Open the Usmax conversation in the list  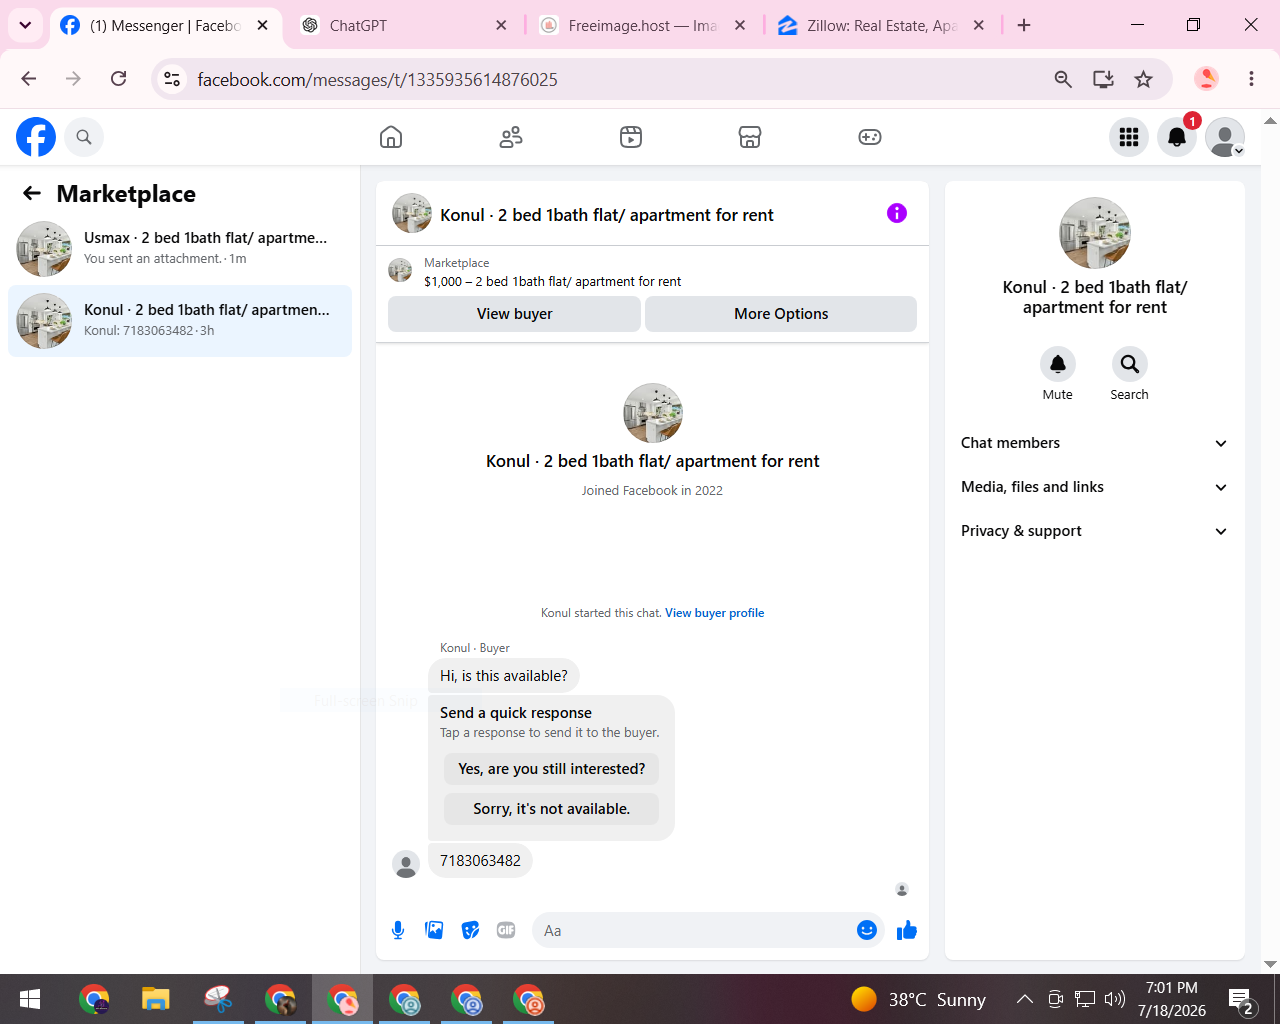(x=180, y=249)
